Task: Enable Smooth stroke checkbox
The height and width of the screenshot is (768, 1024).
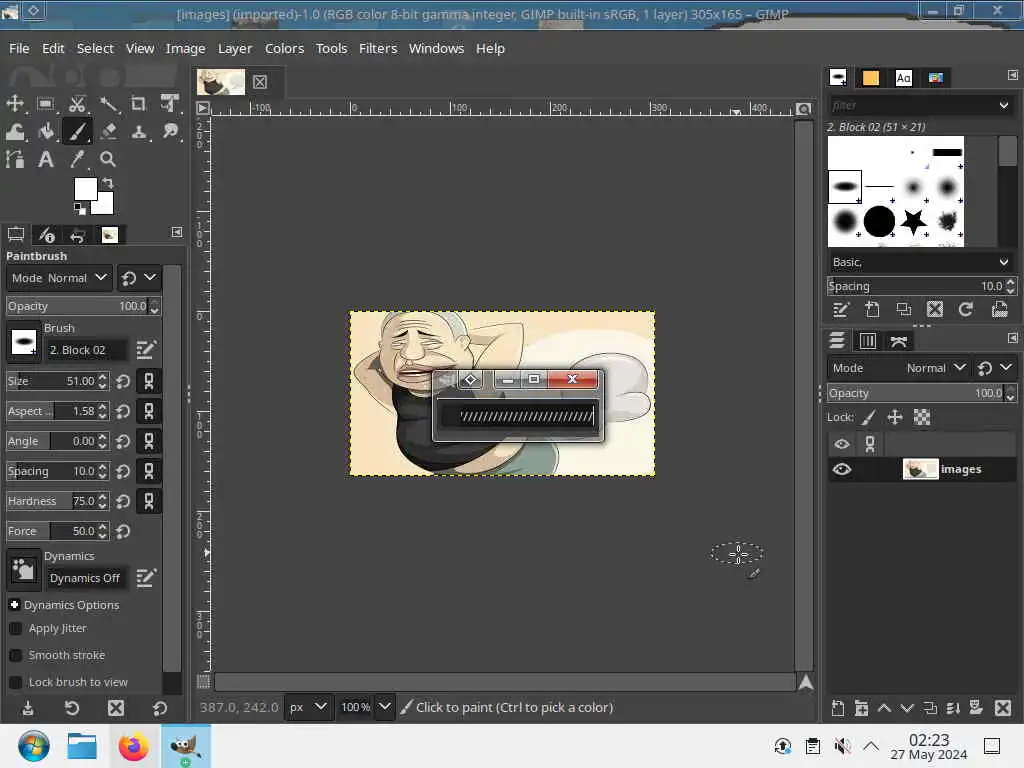Action: [16, 655]
